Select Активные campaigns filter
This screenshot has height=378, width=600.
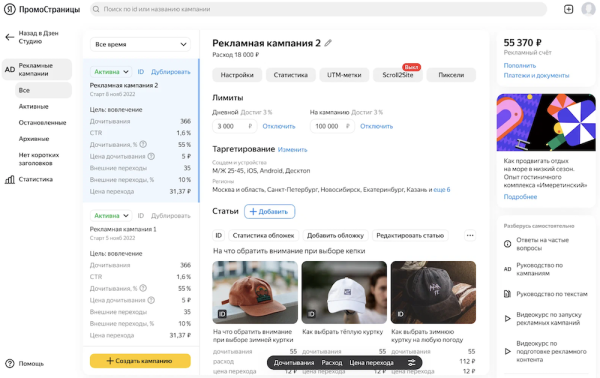click(34, 106)
